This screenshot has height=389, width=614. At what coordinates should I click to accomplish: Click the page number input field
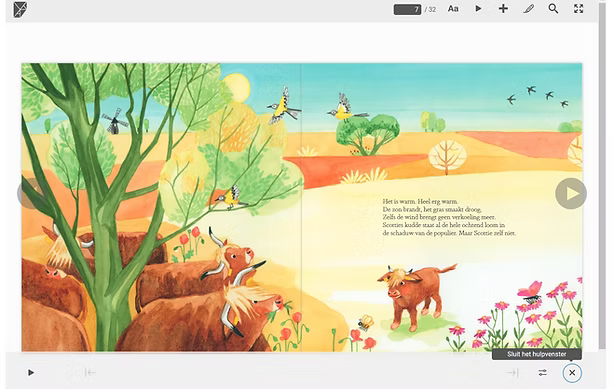pyautogui.click(x=407, y=9)
